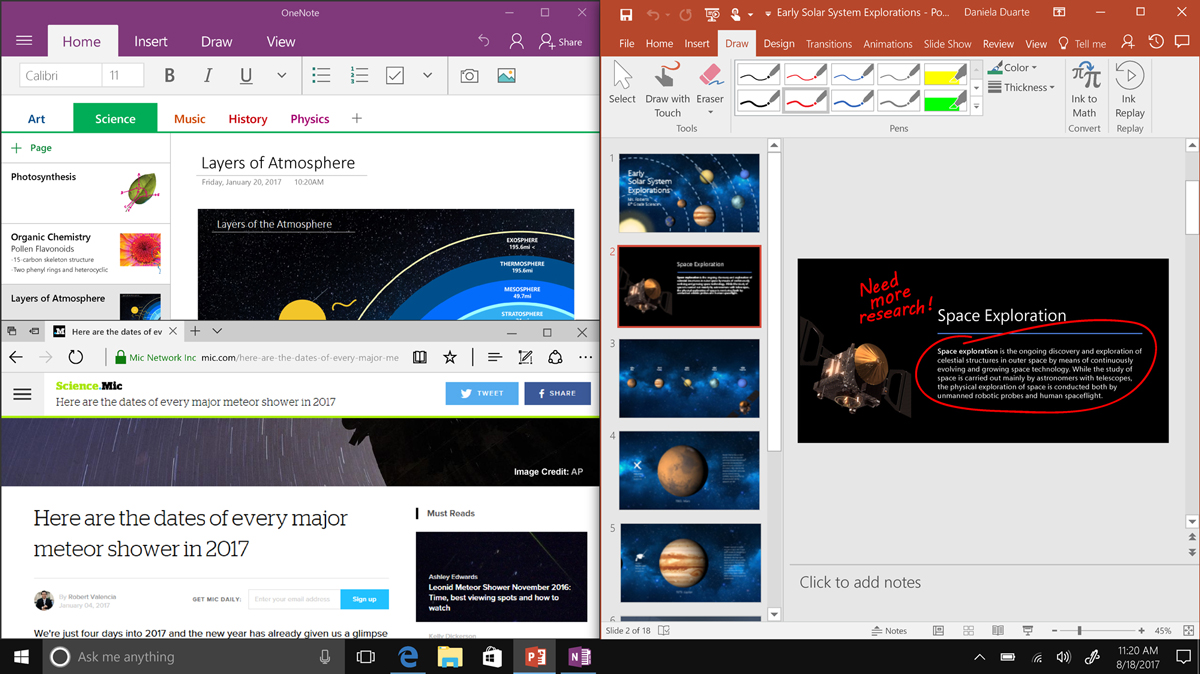Select green highlighter pen swatch
This screenshot has width=1200, height=674.
click(x=945, y=101)
